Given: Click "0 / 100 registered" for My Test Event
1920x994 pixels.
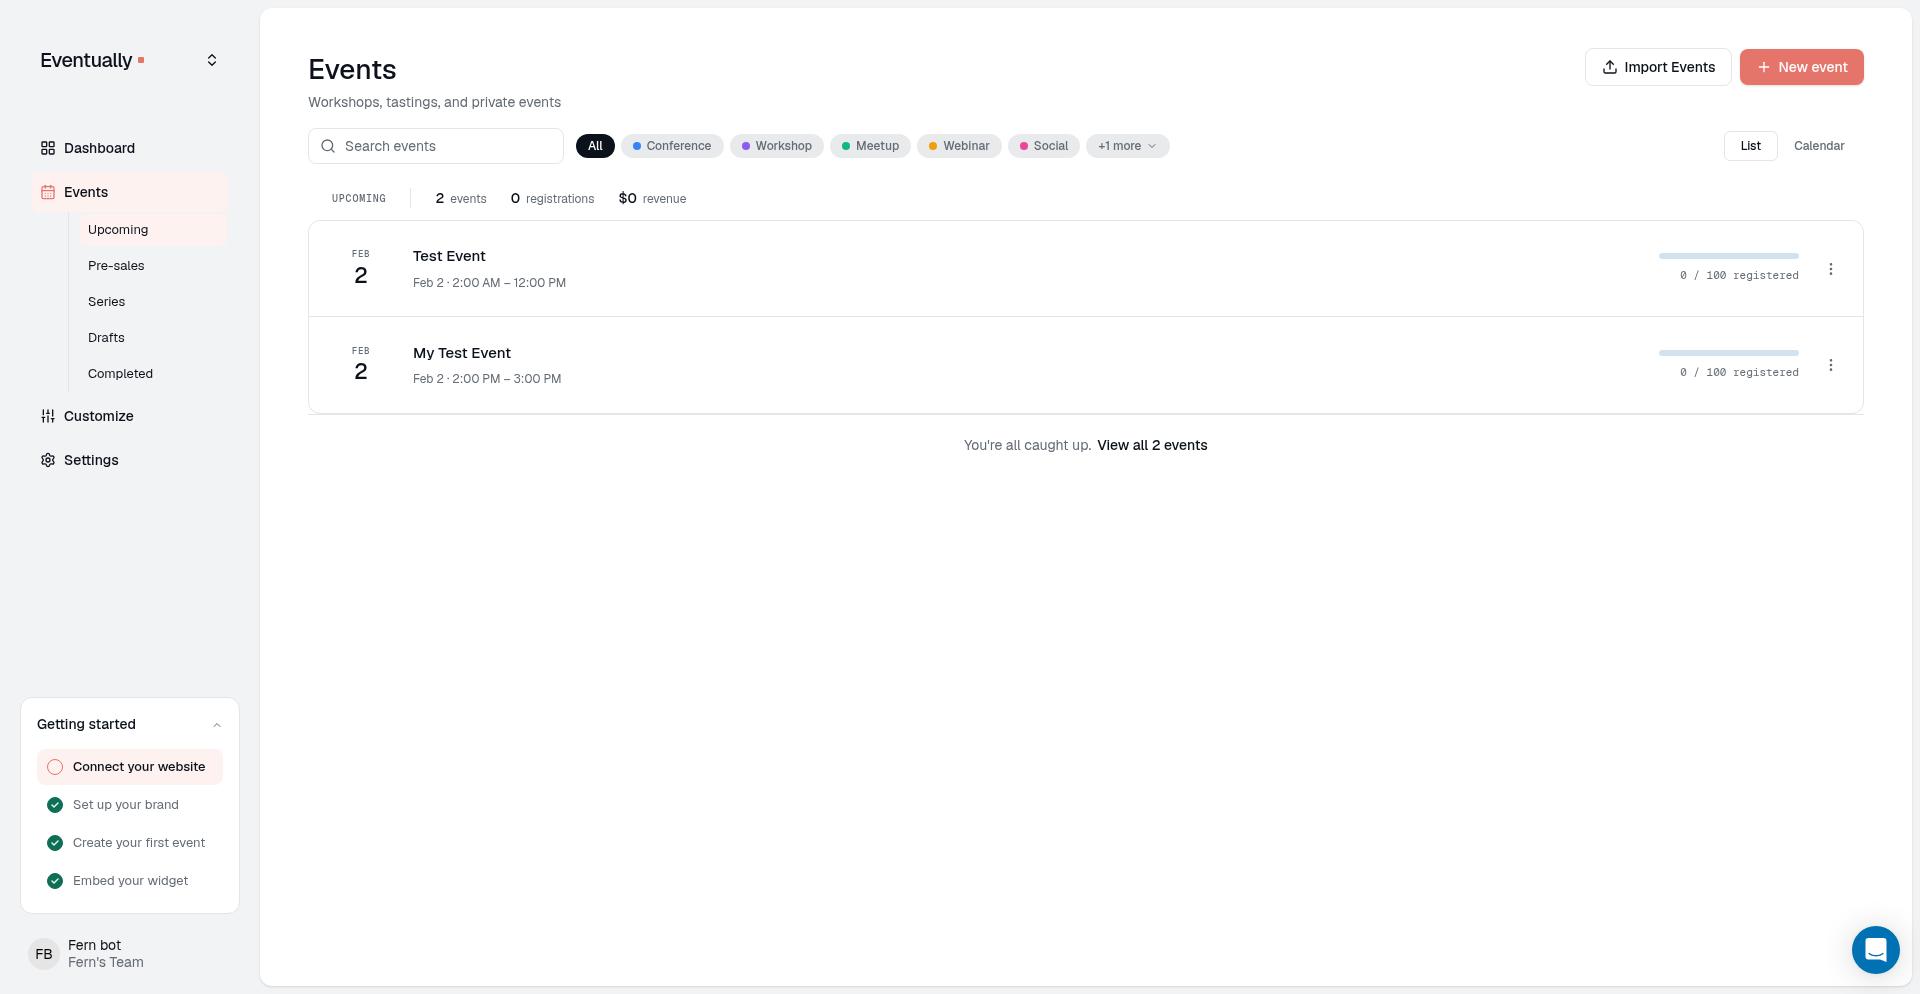Looking at the screenshot, I should (1739, 372).
